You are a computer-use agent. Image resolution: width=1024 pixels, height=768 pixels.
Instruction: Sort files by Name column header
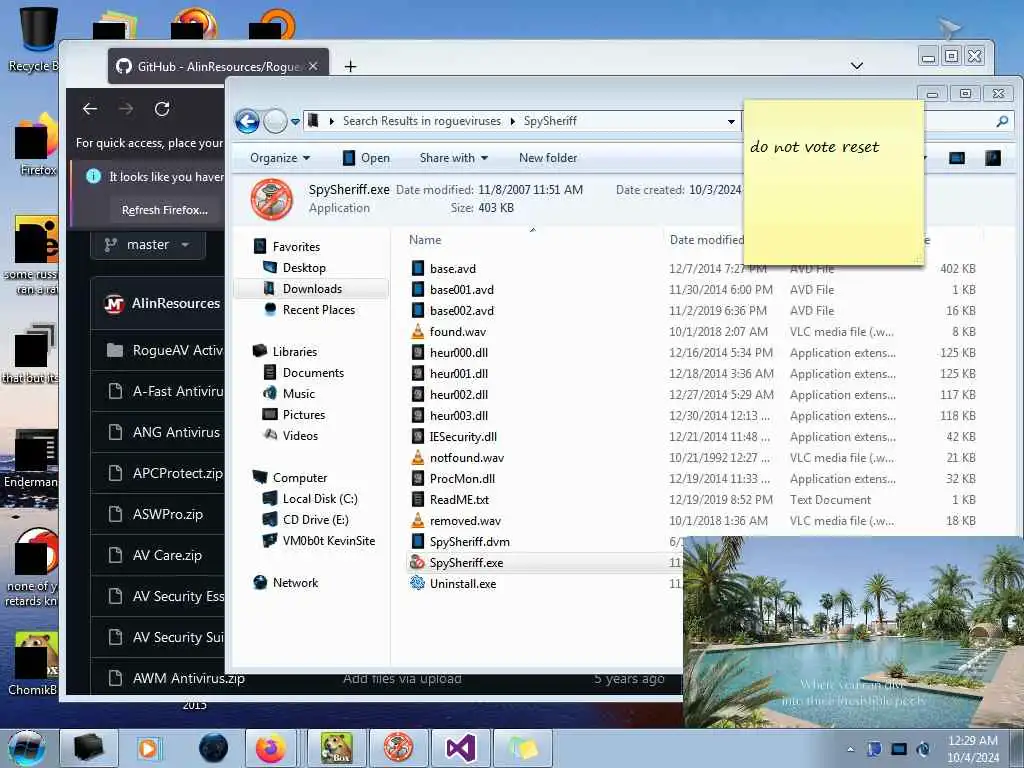425,240
